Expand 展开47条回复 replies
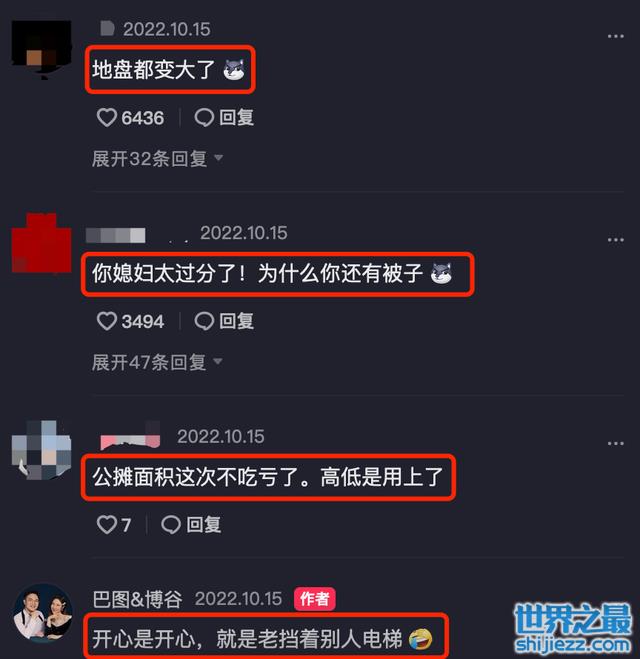The image size is (640, 659). tap(157, 362)
